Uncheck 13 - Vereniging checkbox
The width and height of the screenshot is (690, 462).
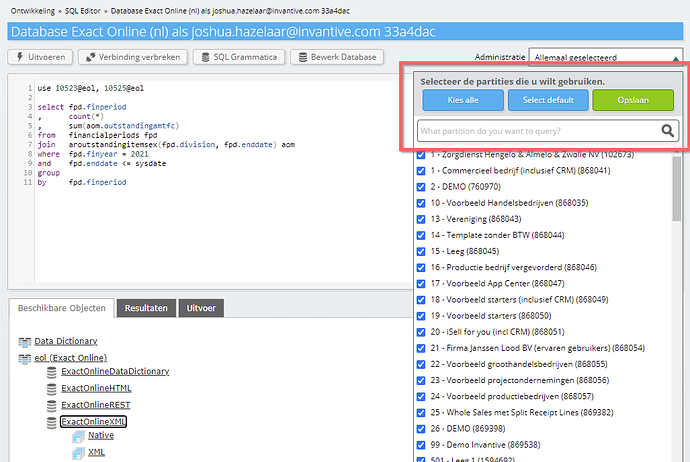(x=421, y=219)
